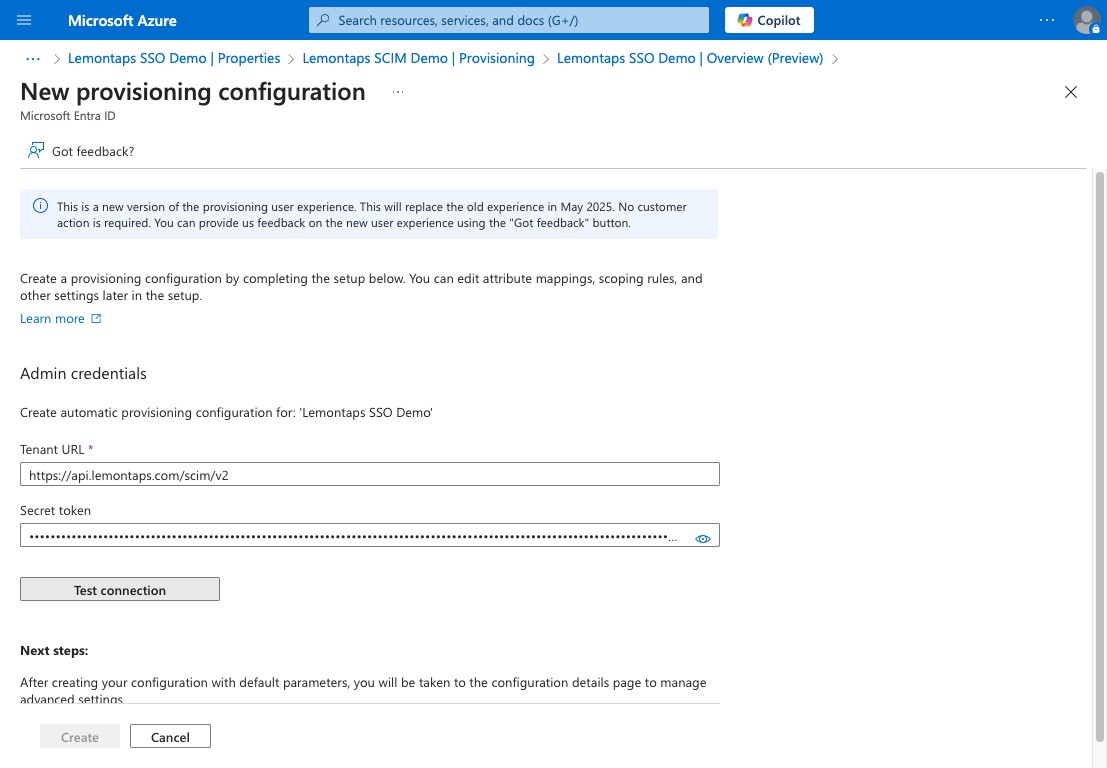This screenshot has height=768, width=1107.
Task: Click the Microsoft Azure home logo text
Action: click(122, 20)
